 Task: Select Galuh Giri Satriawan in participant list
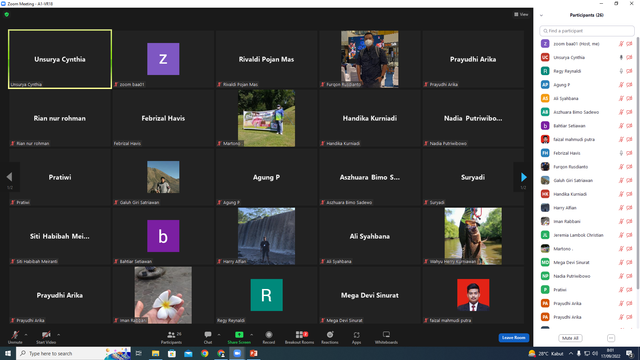pyautogui.click(x=587, y=180)
